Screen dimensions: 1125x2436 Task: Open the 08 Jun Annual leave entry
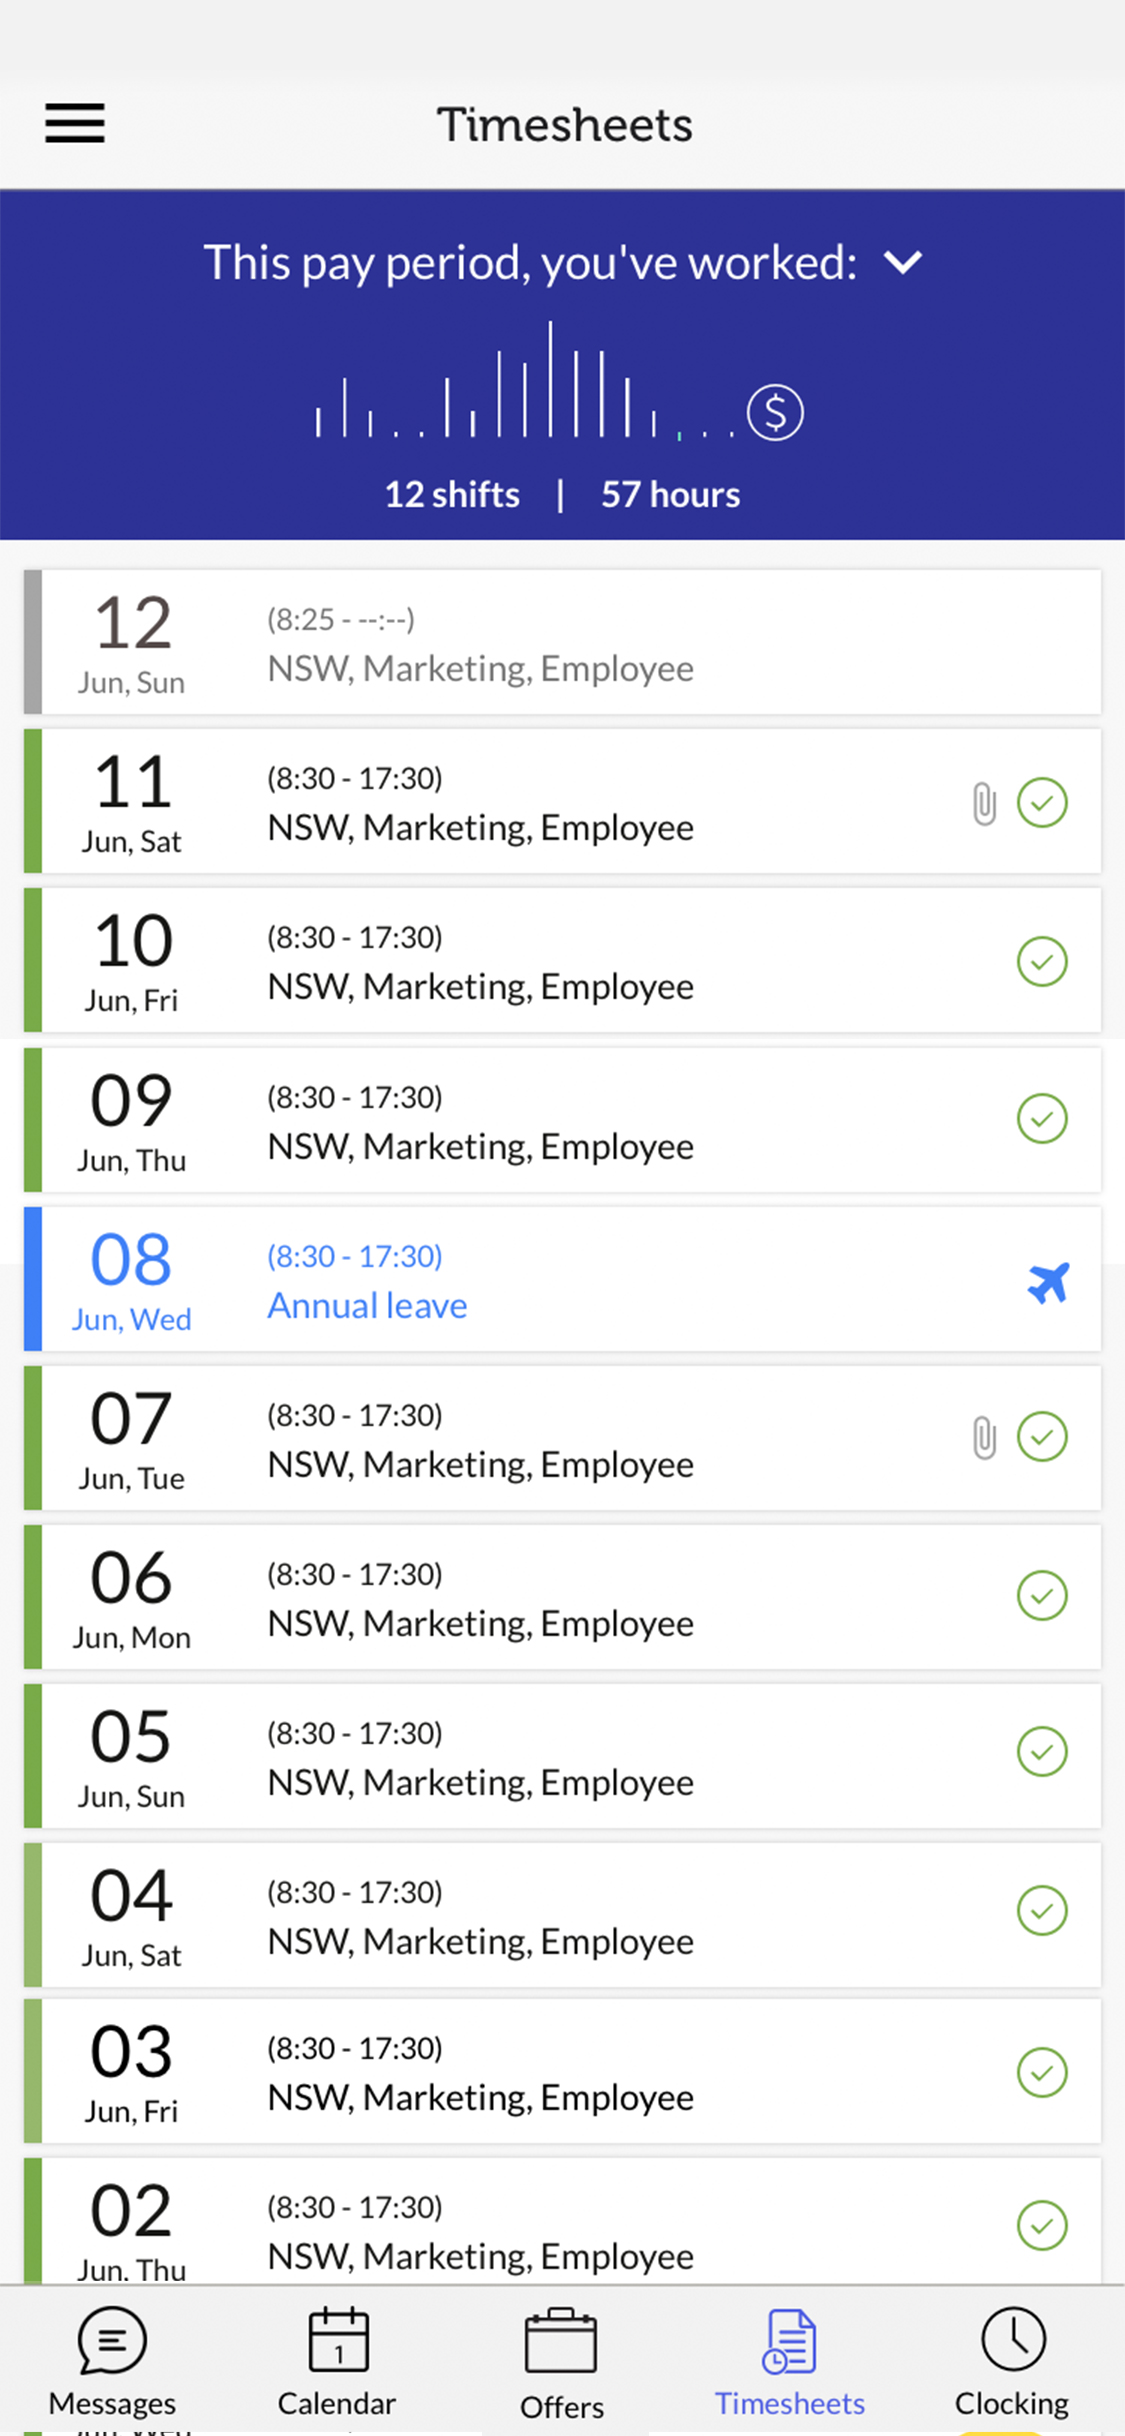pyautogui.click(x=562, y=1280)
